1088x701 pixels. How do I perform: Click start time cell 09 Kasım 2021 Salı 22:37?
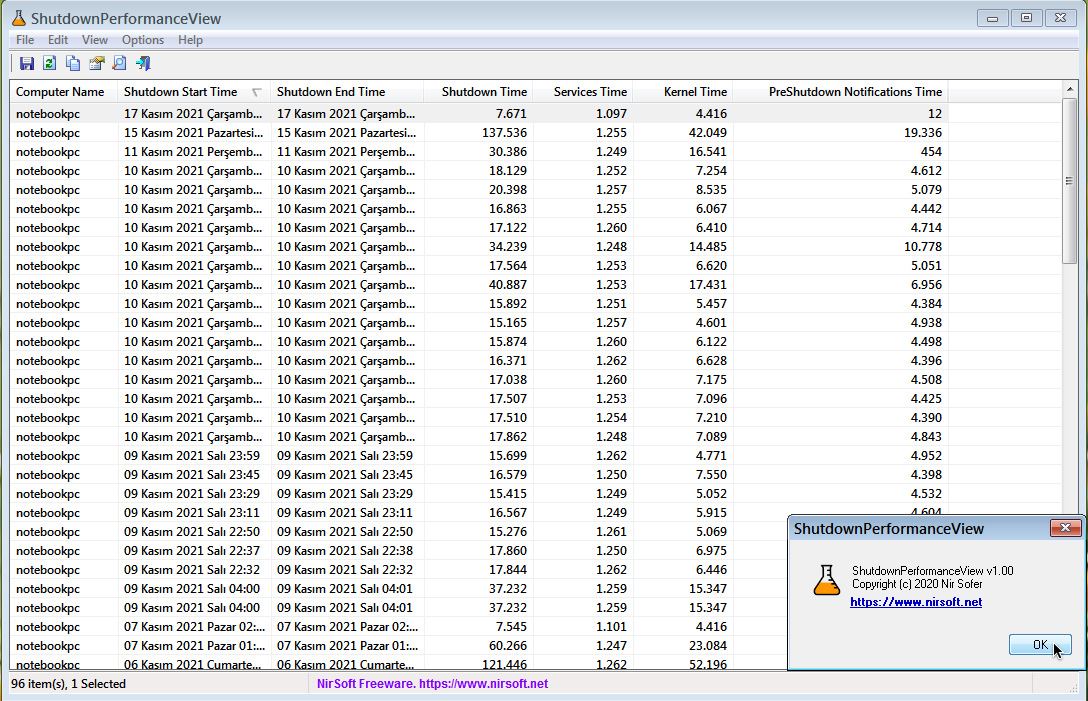click(192, 551)
